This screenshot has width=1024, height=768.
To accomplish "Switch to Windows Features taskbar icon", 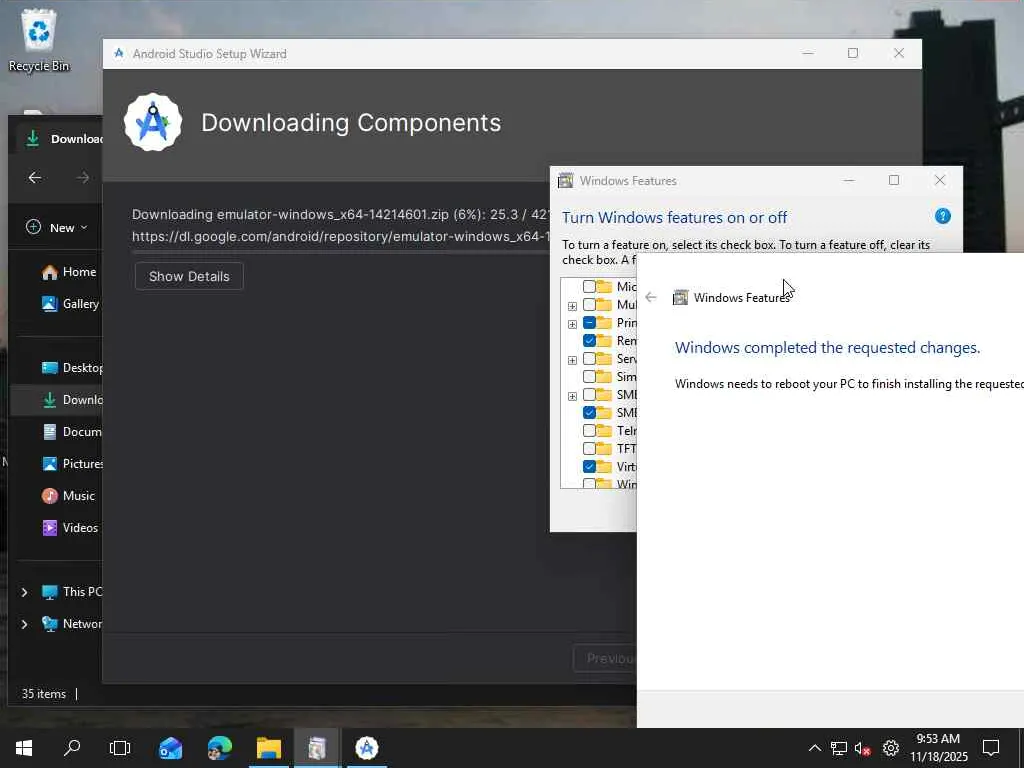I will 317,748.
